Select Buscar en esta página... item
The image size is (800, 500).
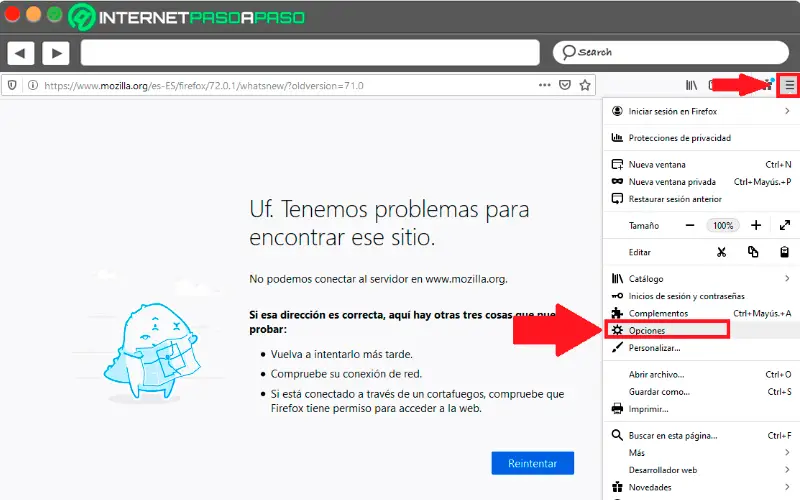pos(702,435)
